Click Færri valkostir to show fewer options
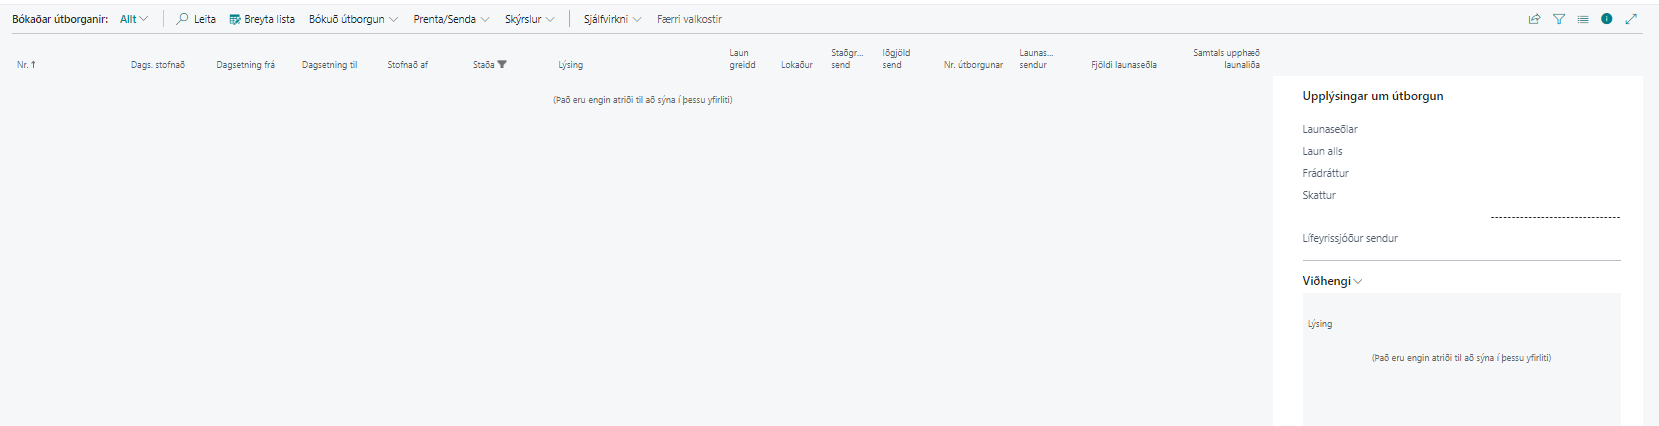 tap(689, 19)
